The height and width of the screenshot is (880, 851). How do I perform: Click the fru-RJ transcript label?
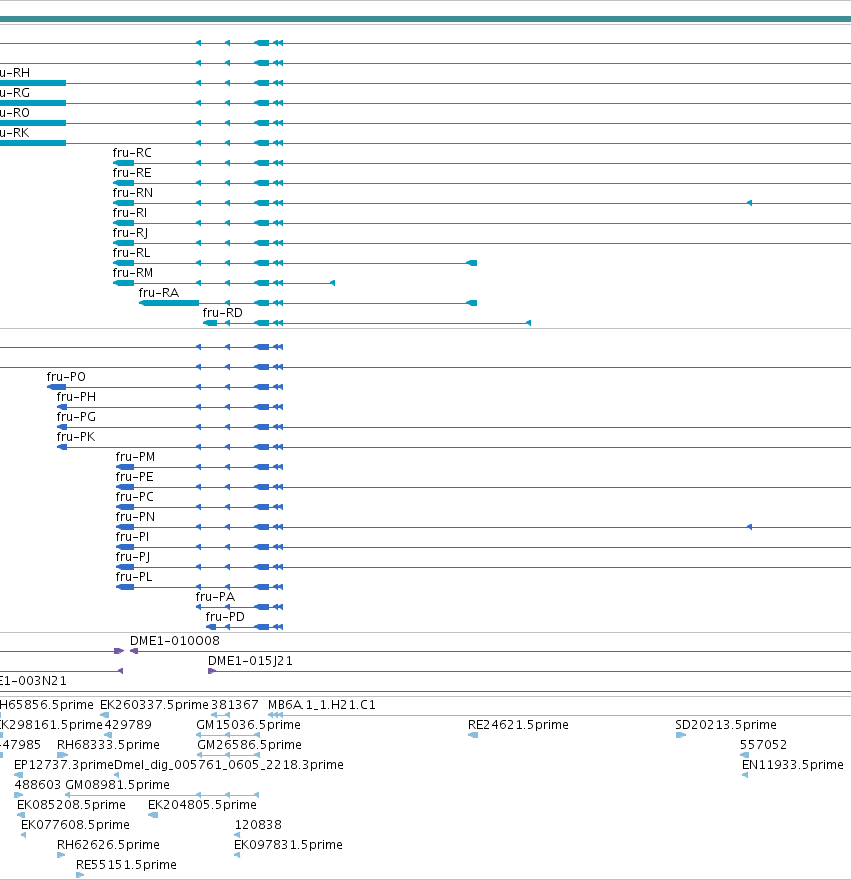click(x=130, y=233)
